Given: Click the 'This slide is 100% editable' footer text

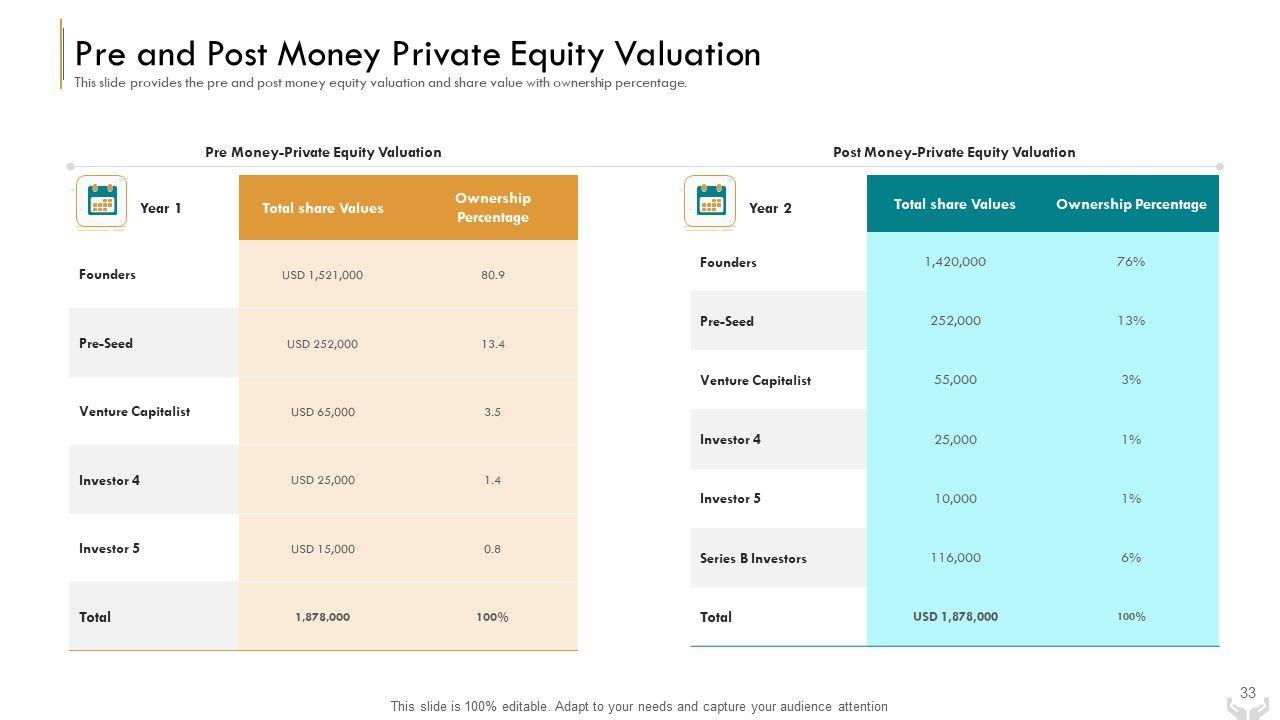Looking at the screenshot, I should click(x=639, y=707).
